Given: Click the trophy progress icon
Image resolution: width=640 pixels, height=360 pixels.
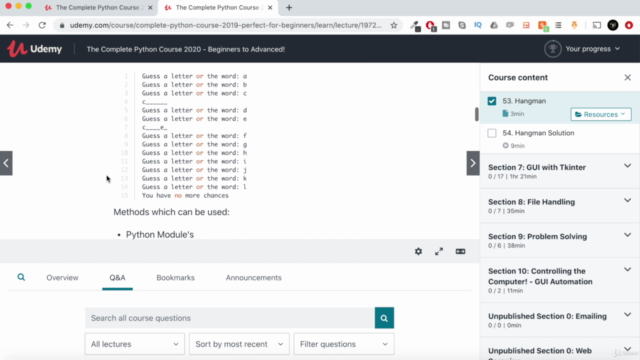Looking at the screenshot, I should point(553,49).
